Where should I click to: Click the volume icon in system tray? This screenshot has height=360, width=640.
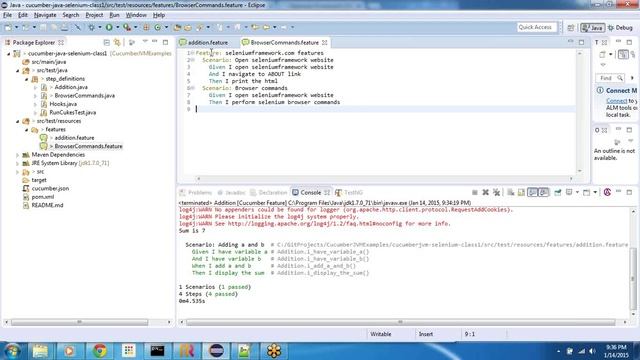click(x=592, y=351)
